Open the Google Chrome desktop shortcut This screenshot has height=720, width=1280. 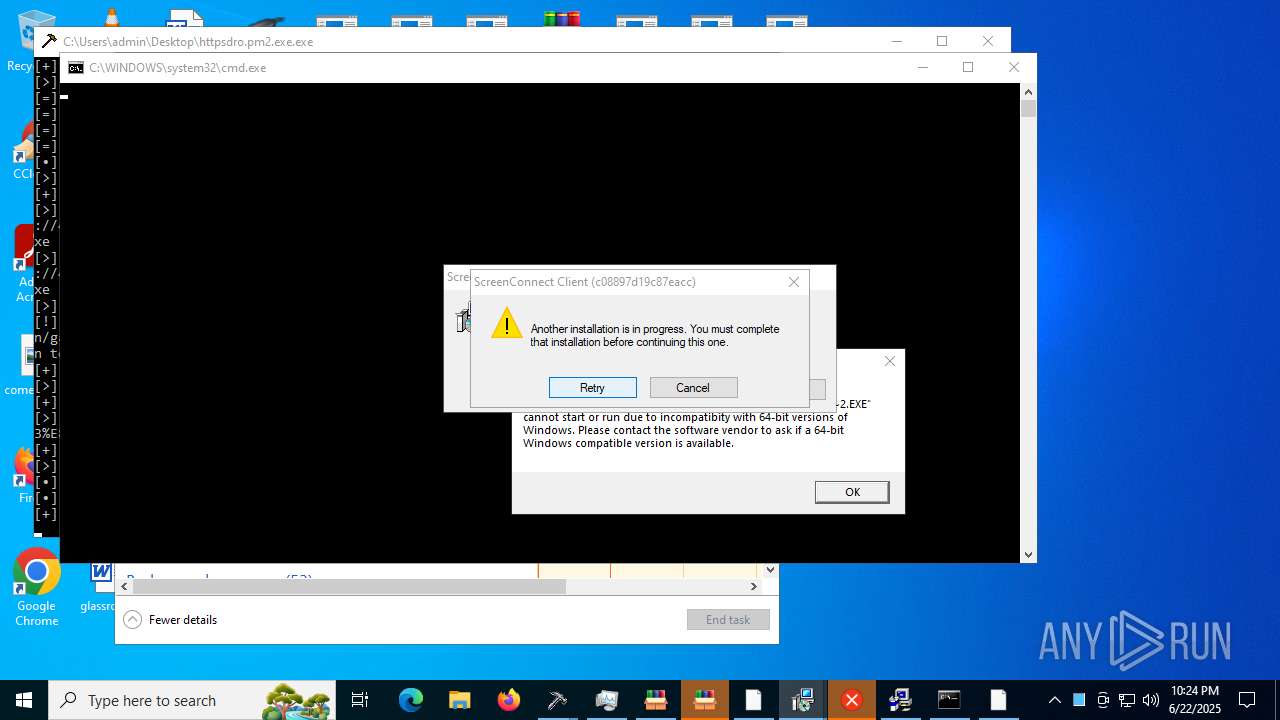coord(36,588)
